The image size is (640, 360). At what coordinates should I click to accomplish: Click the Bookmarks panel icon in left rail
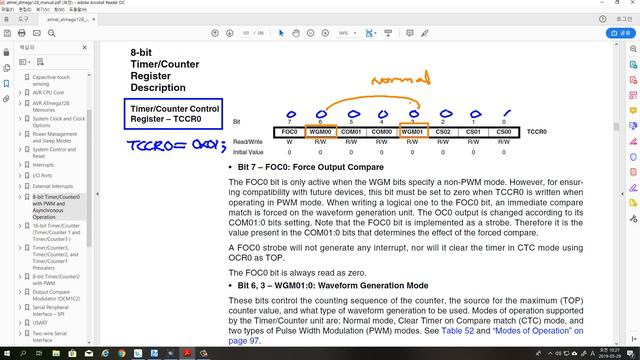coord(6,83)
